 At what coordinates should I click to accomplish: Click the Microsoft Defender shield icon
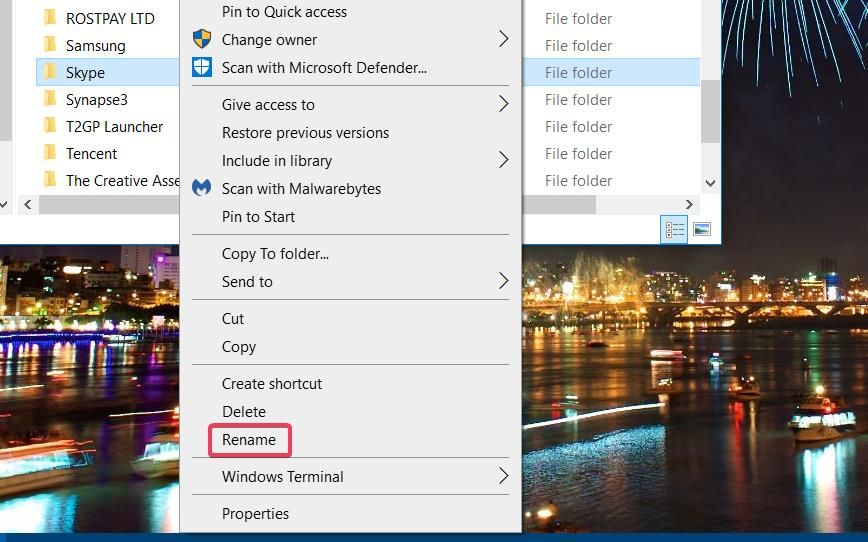point(202,68)
